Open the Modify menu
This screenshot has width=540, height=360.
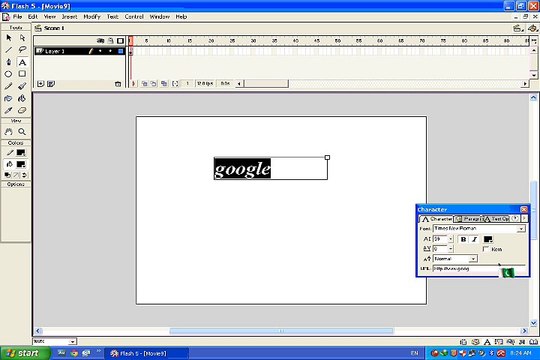(92, 17)
